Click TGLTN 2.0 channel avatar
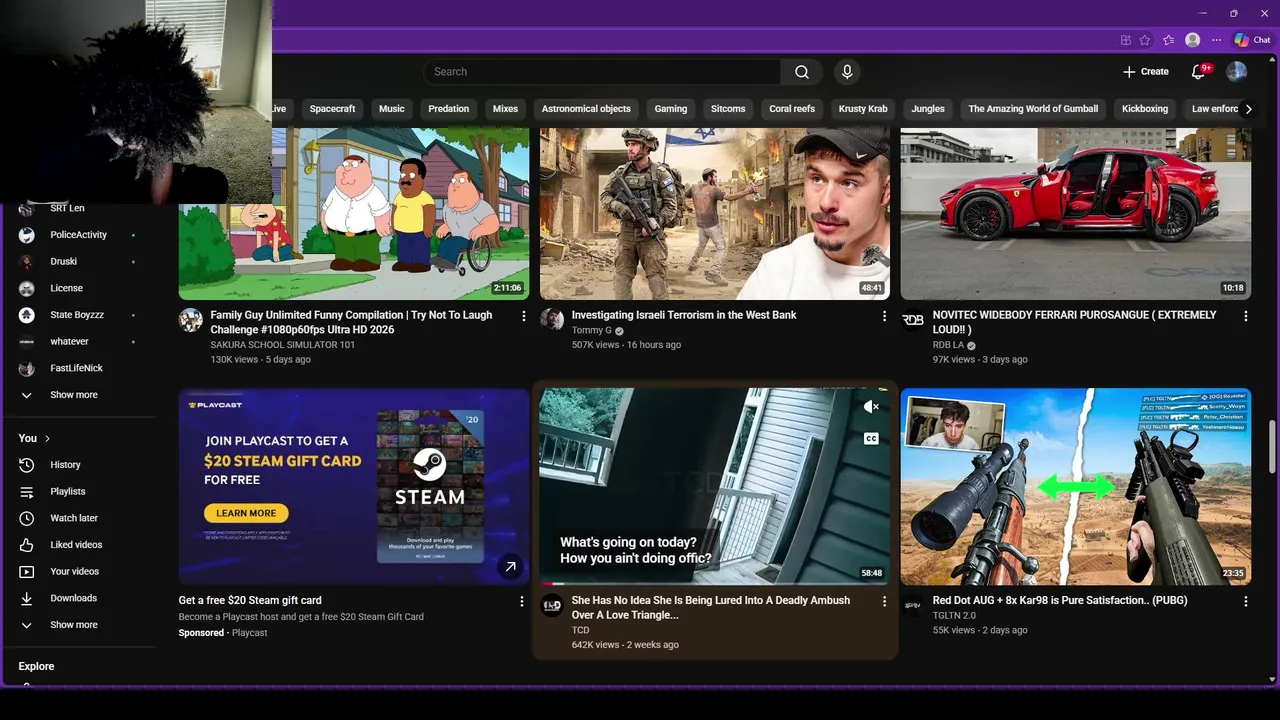The image size is (1280, 720). pyautogui.click(x=913, y=605)
